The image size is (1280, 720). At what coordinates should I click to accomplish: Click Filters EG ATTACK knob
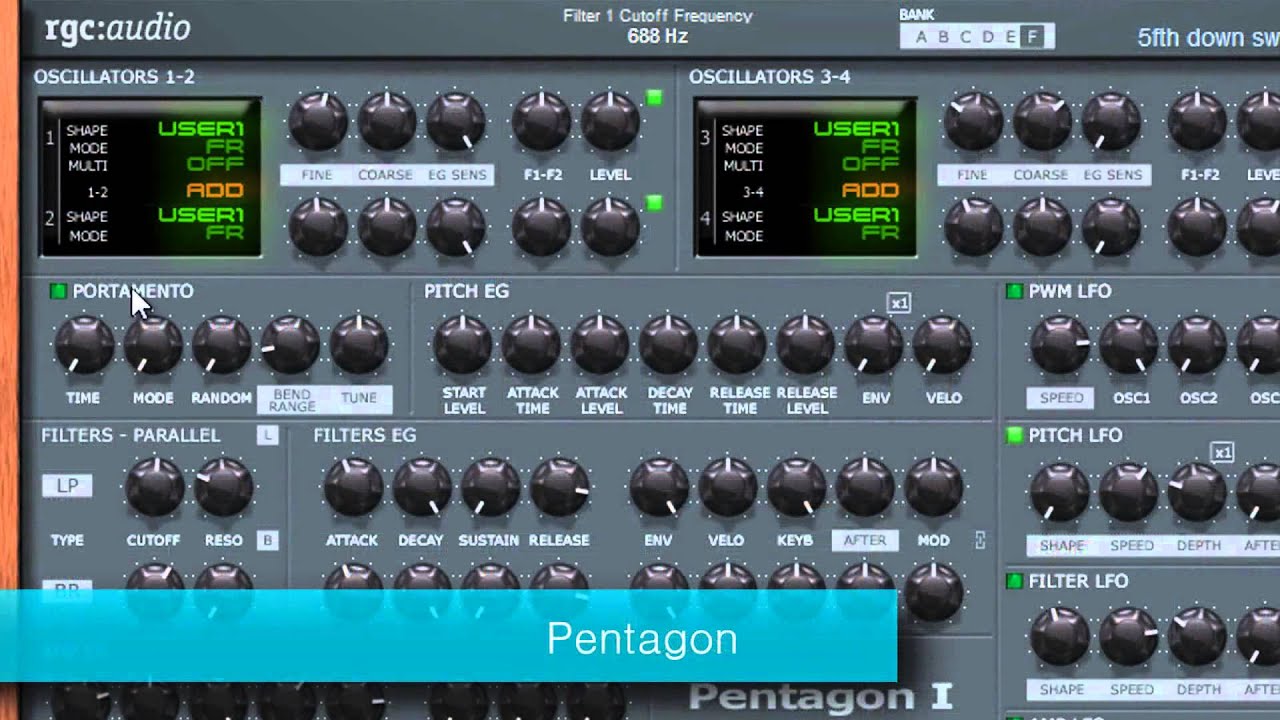(x=353, y=487)
